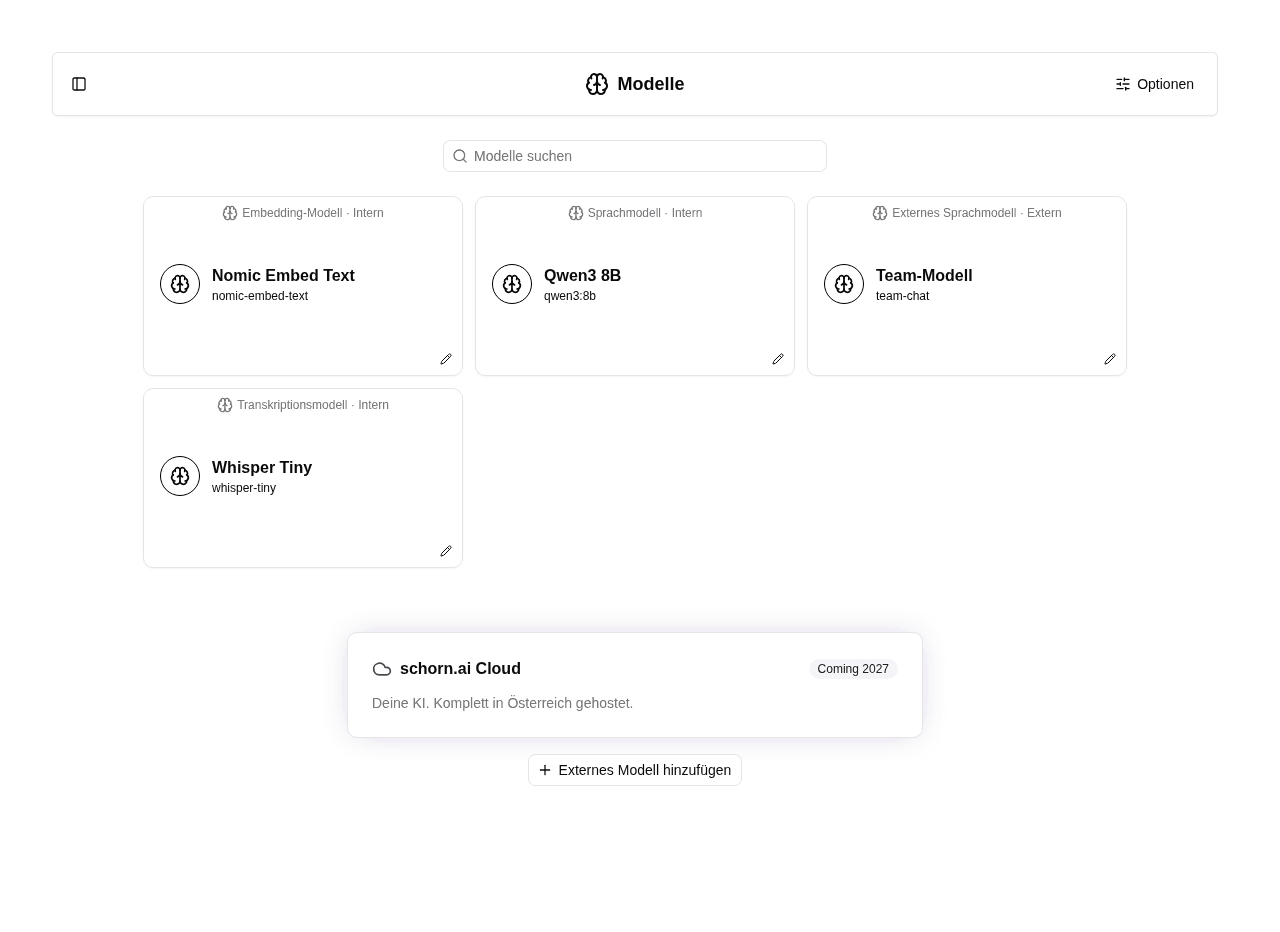Click the nomic-embed-text identifier
Image resolution: width=1280 pixels, height=932 pixels.
coord(260,296)
